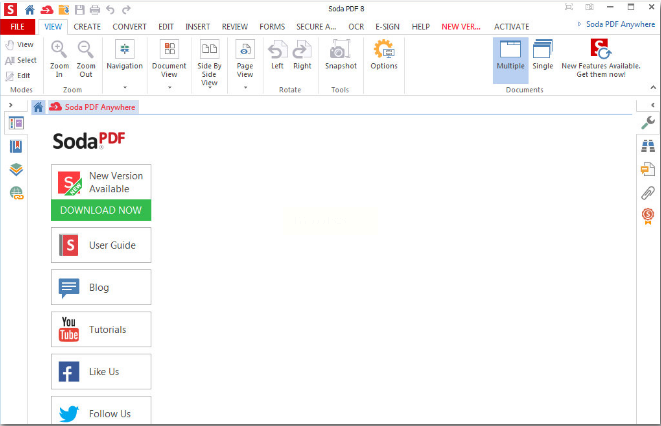Open the bookmarks panel icon
The image size is (661, 426).
point(16,147)
